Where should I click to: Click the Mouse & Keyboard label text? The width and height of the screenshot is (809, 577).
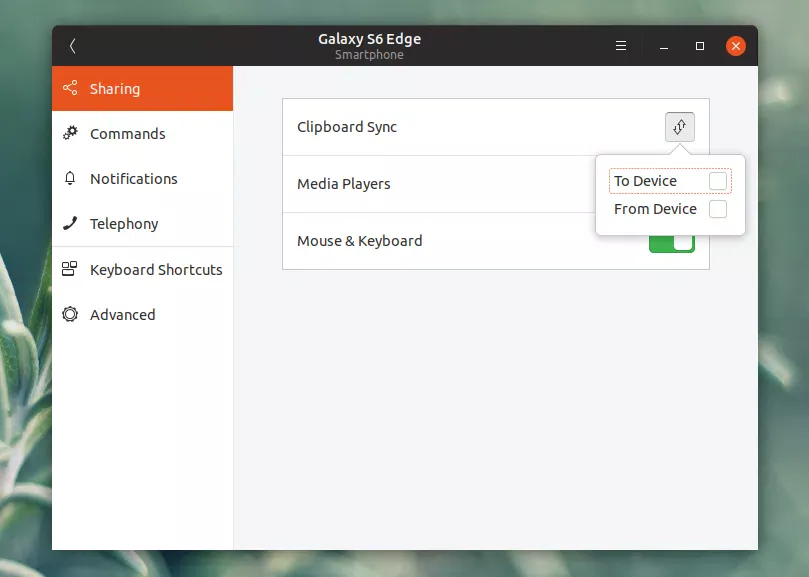(x=359, y=241)
